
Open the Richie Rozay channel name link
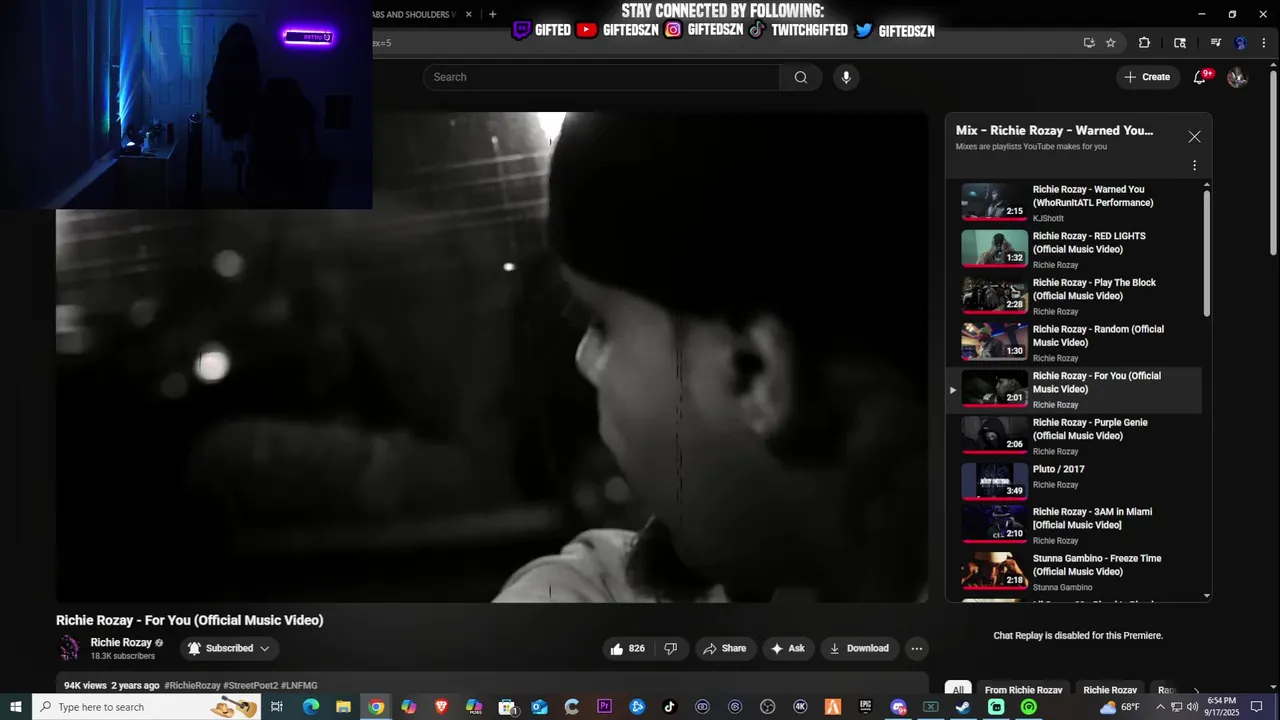[x=121, y=643]
